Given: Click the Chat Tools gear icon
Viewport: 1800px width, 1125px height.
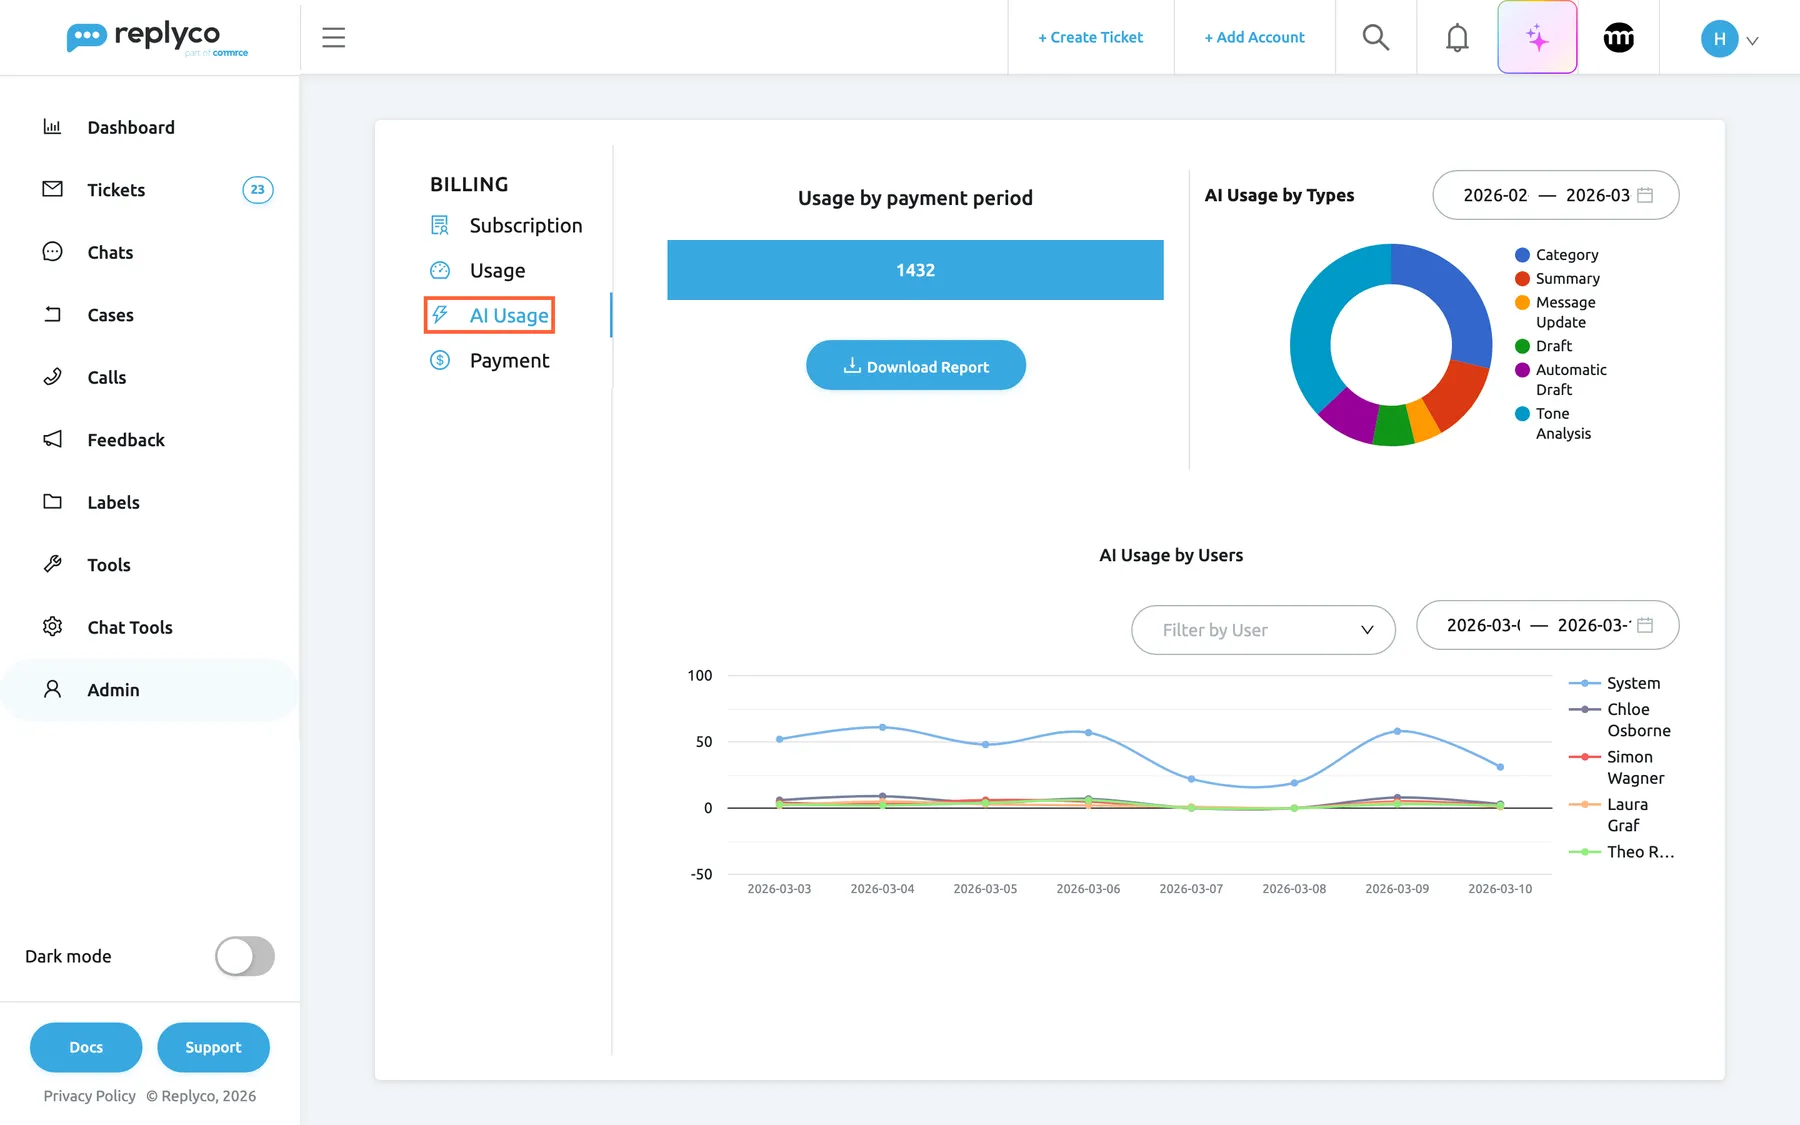Looking at the screenshot, I should [53, 627].
